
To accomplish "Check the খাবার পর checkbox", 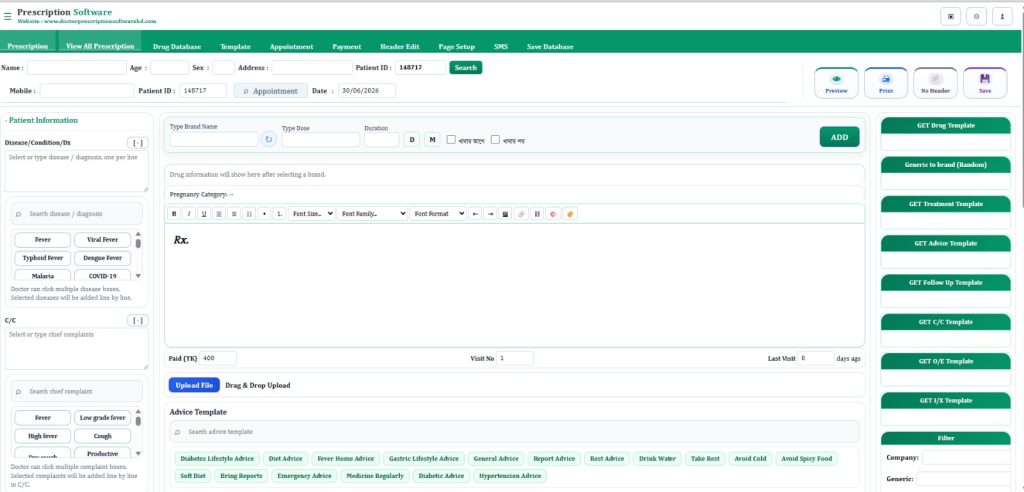I will [x=496, y=139].
